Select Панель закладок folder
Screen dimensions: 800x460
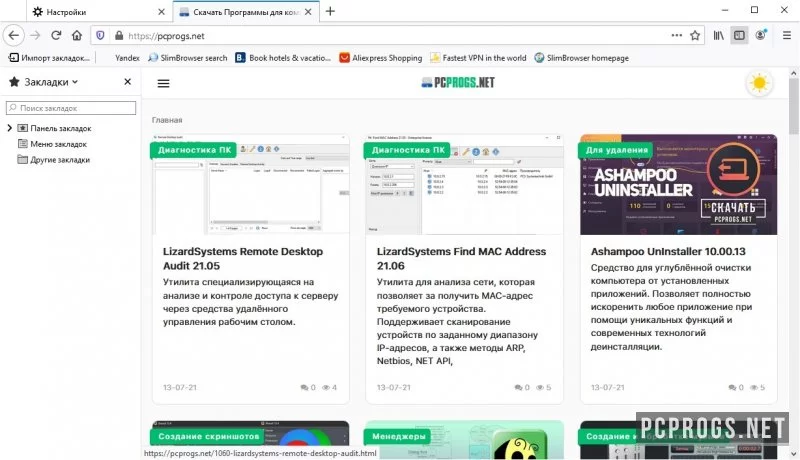click(55, 129)
